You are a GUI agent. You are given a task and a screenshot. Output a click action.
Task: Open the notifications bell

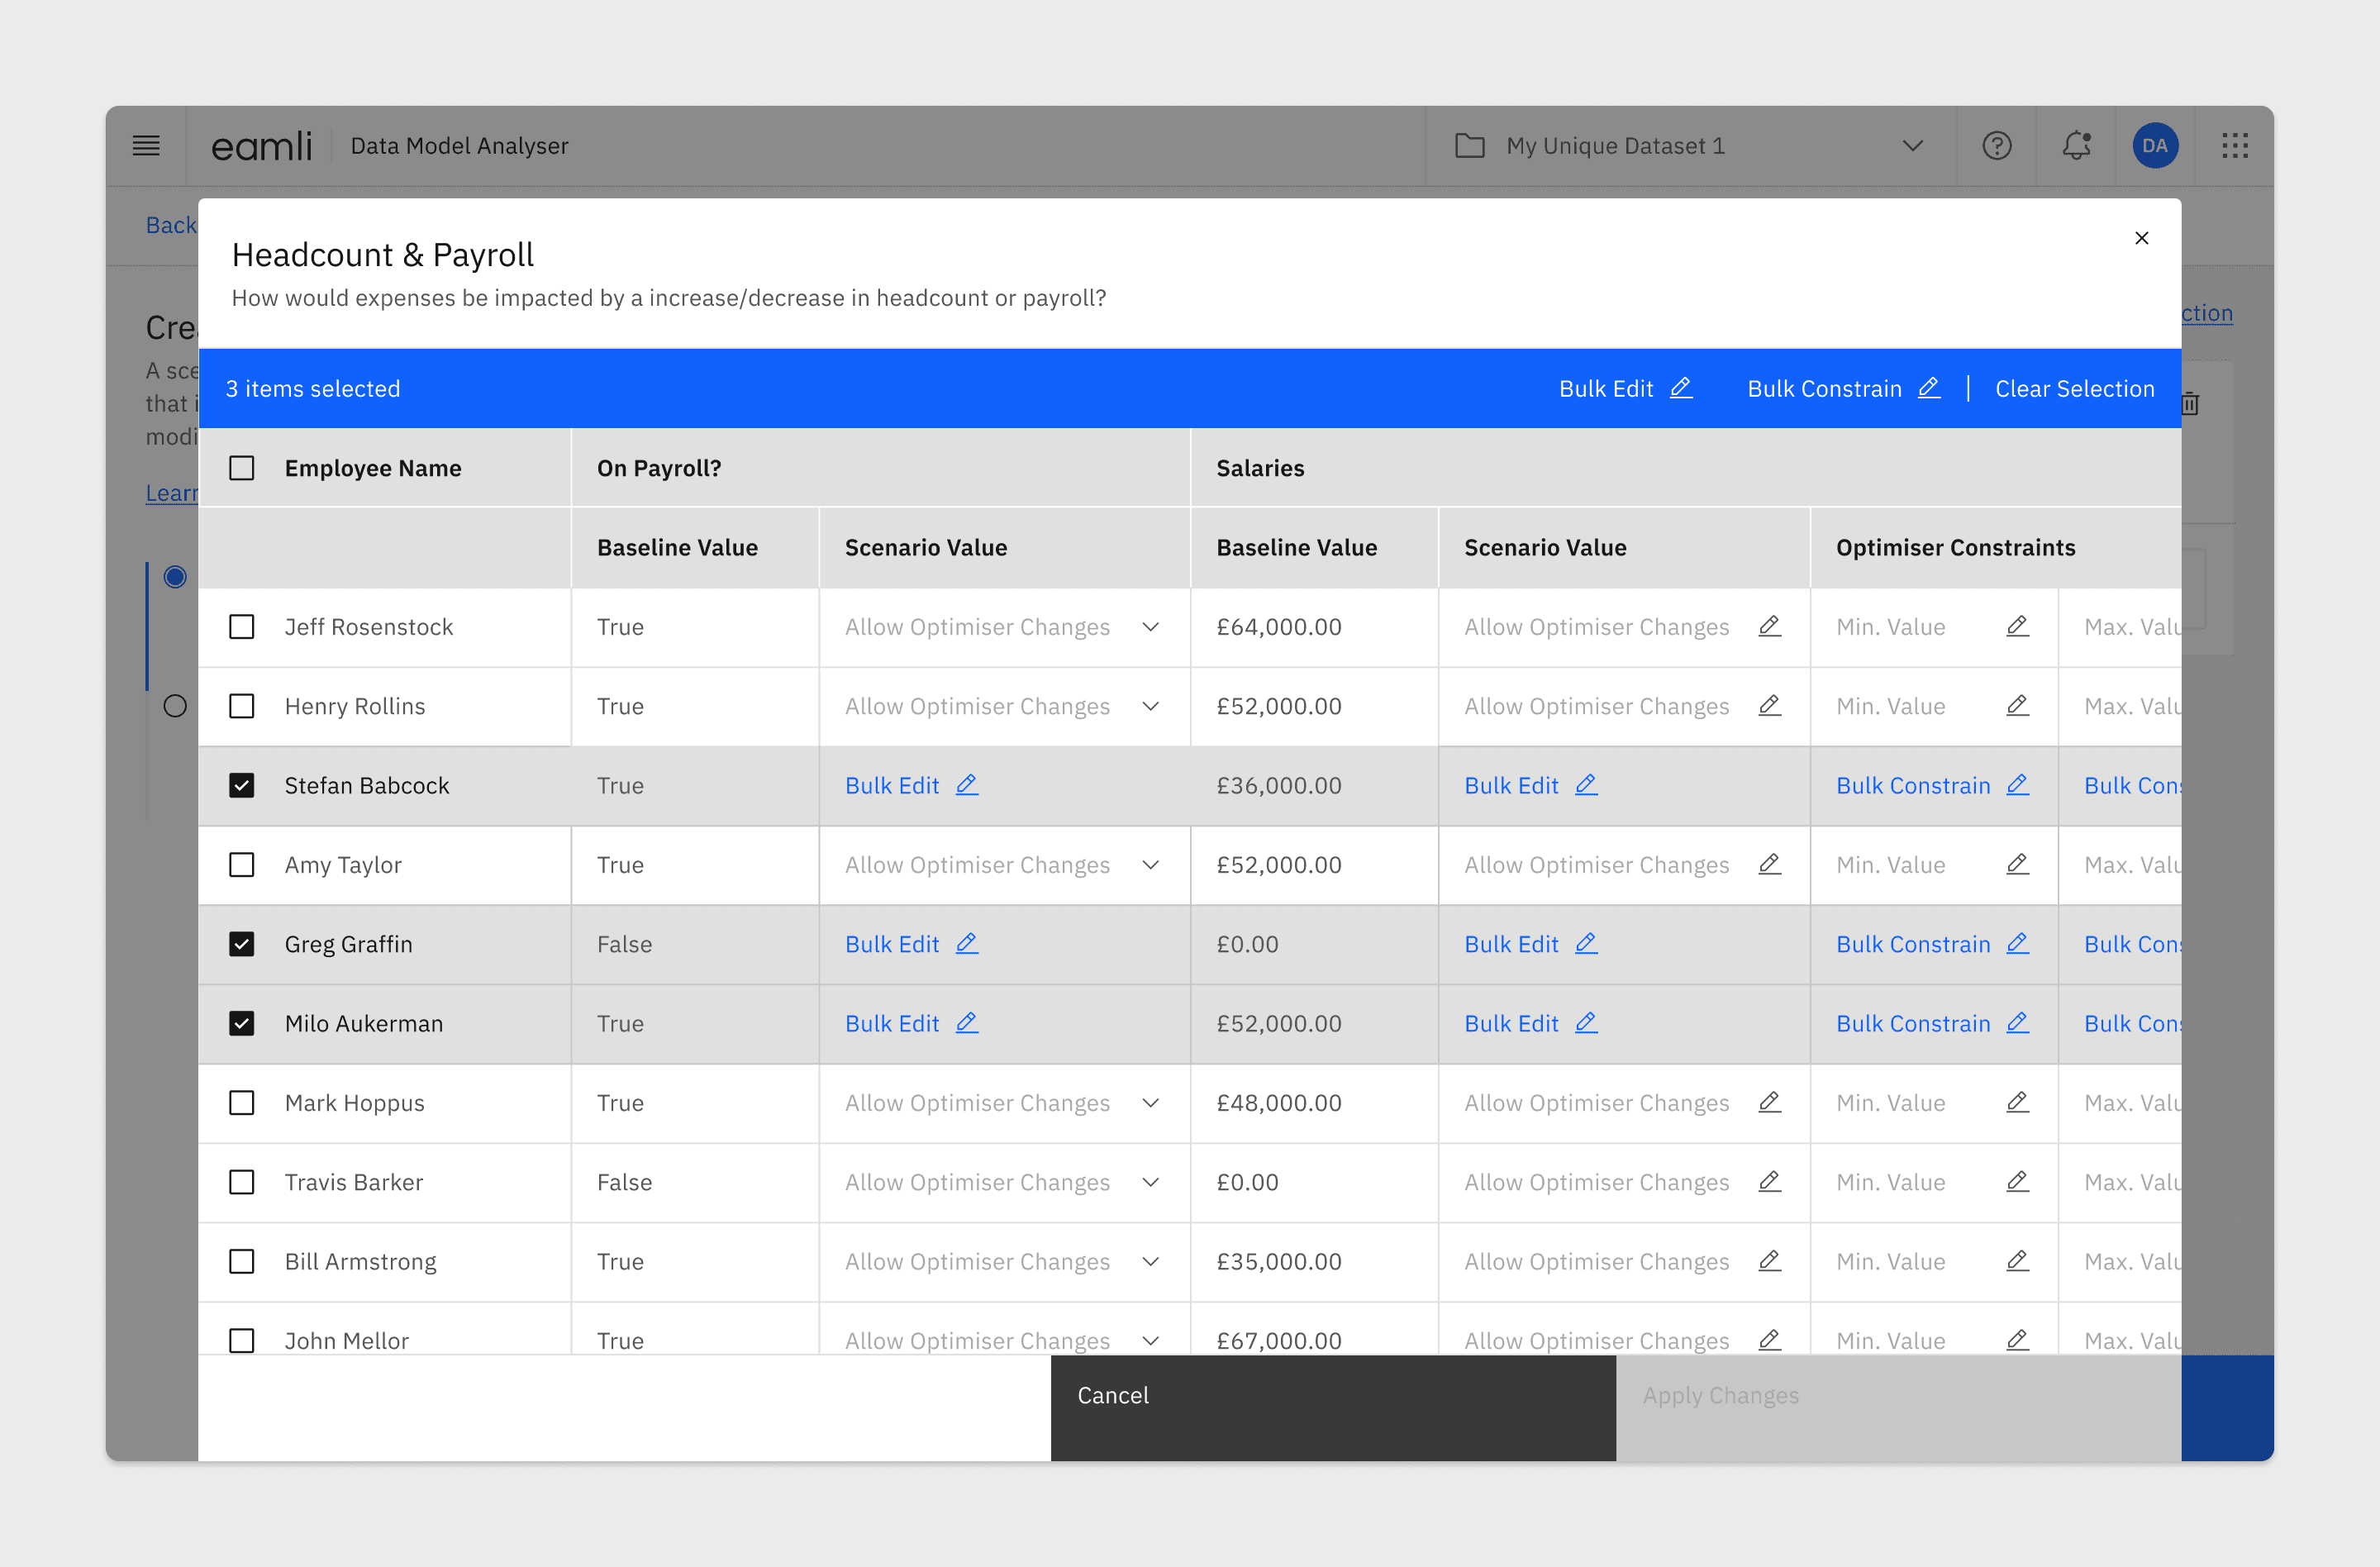click(x=2076, y=146)
